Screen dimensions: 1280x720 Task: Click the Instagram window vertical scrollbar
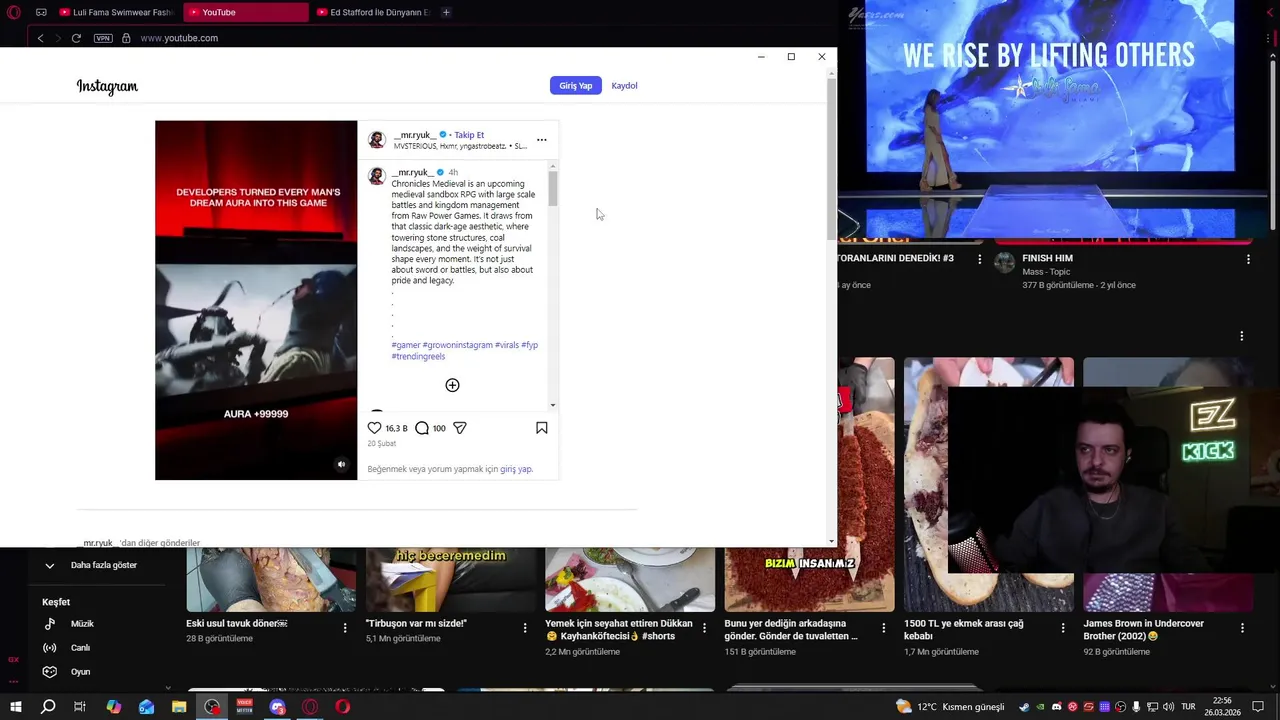coord(831,158)
